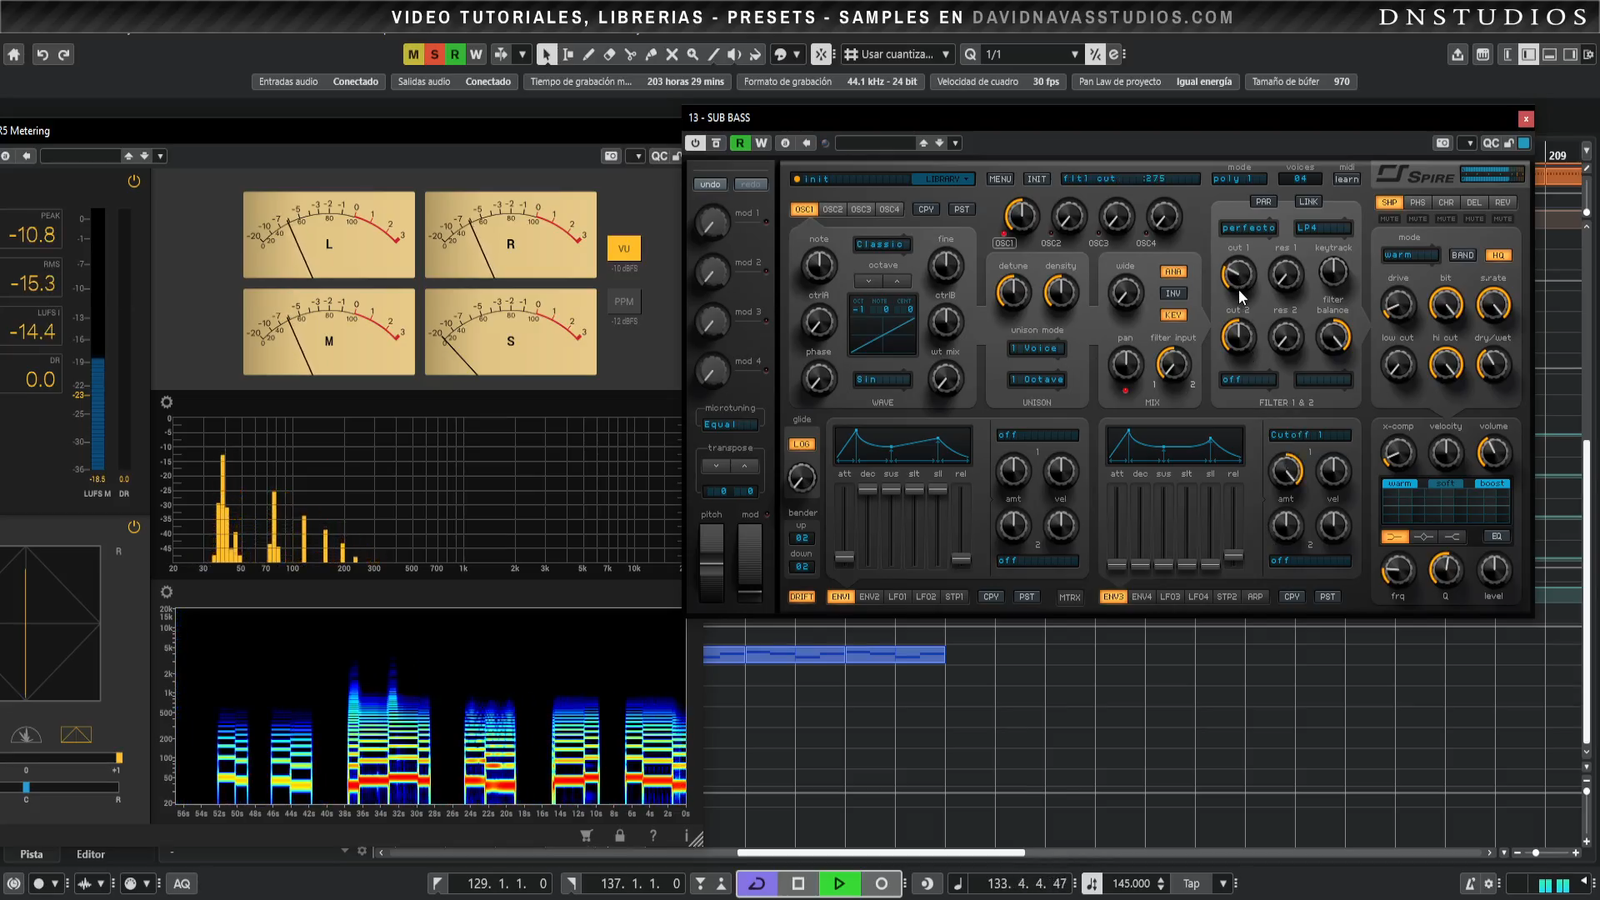Click the Home icon at top left
Screen dimensions: 1600x900
point(14,55)
